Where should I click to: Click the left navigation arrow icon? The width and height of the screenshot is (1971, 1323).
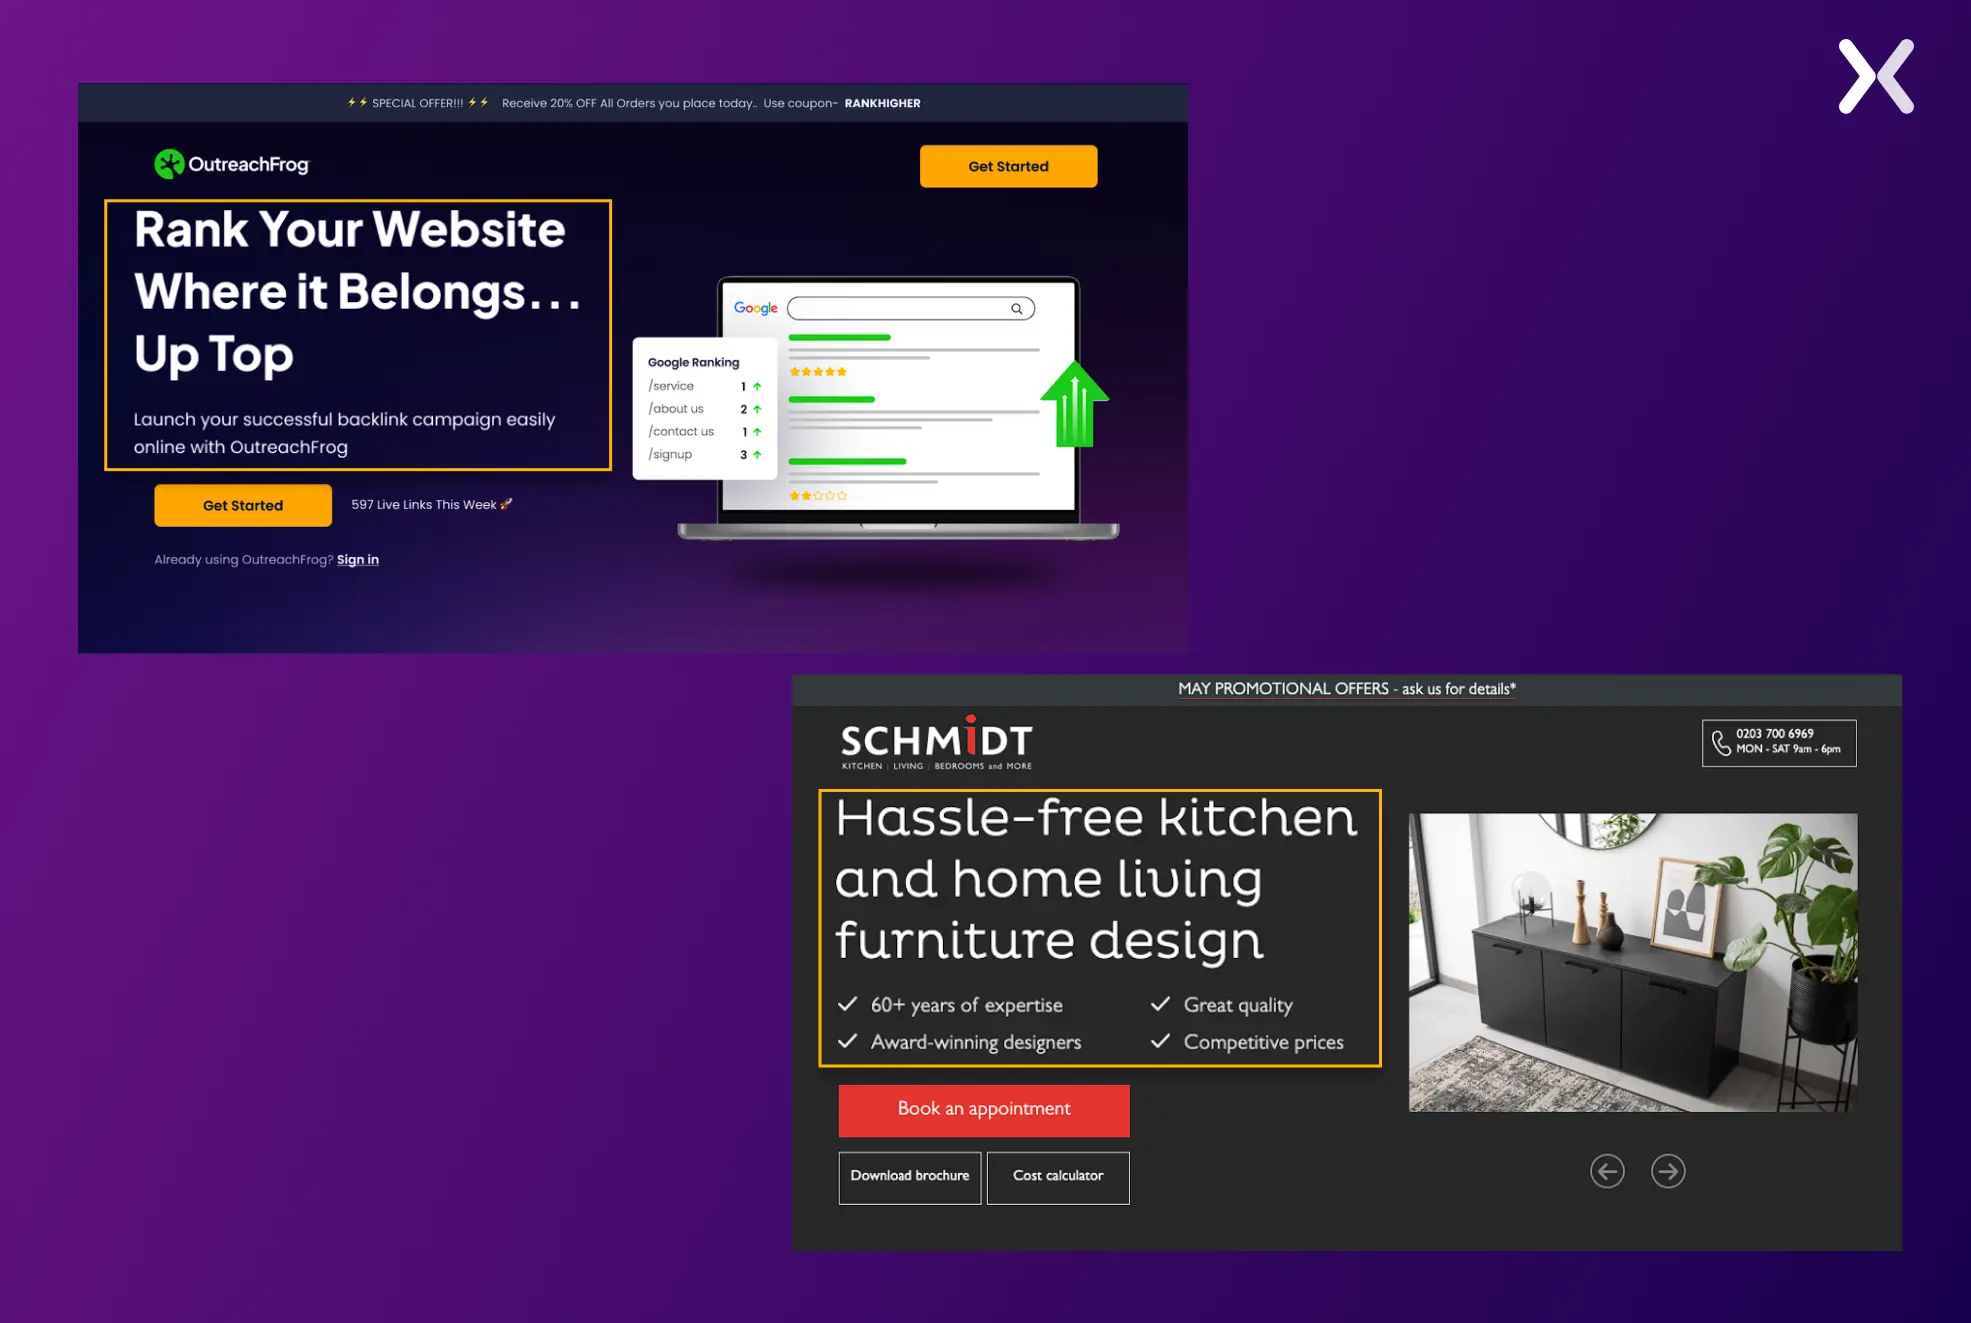(x=1608, y=1171)
